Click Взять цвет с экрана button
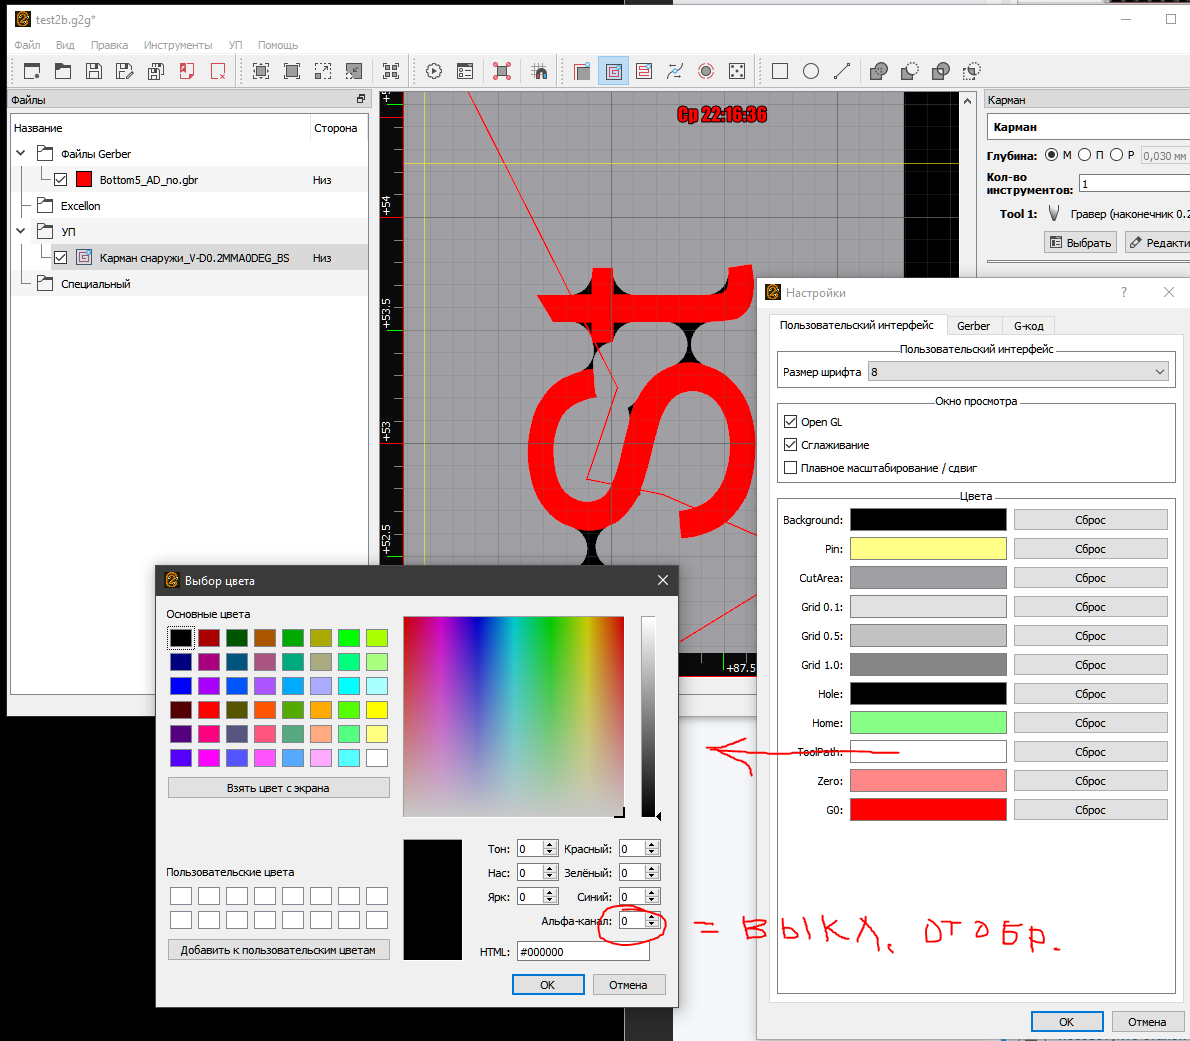The height and width of the screenshot is (1041, 1190). click(279, 788)
